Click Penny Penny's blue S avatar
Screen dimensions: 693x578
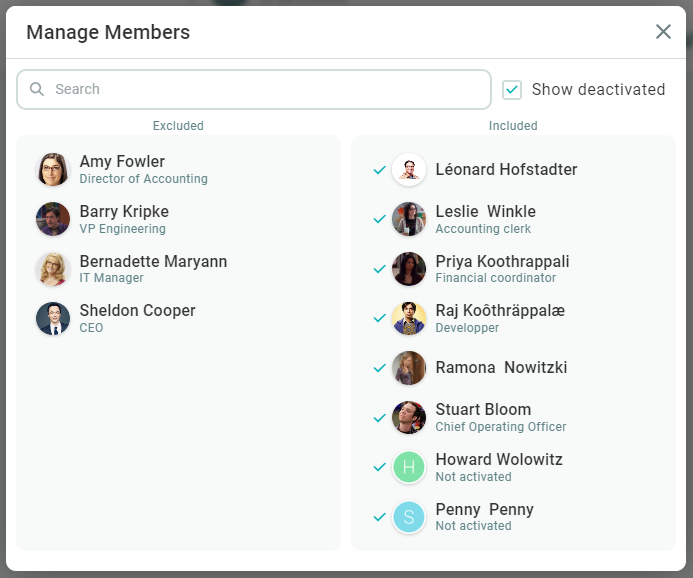409,517
